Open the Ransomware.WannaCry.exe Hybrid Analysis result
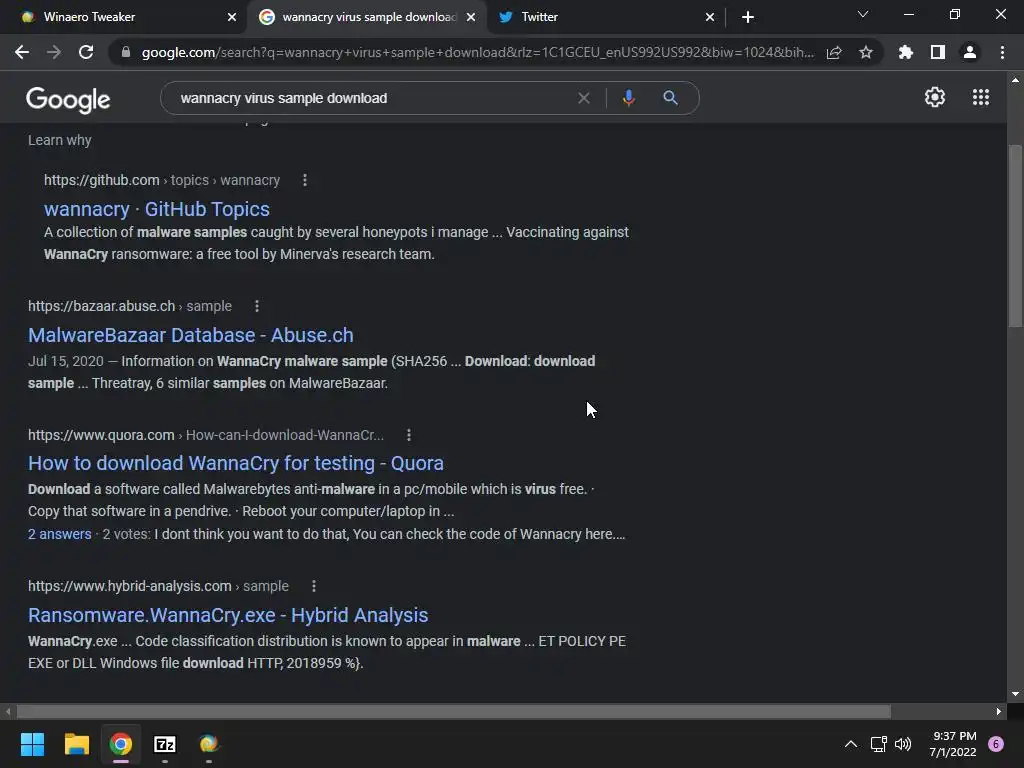This screenshot has width=1024, height=768. (228, 615)
